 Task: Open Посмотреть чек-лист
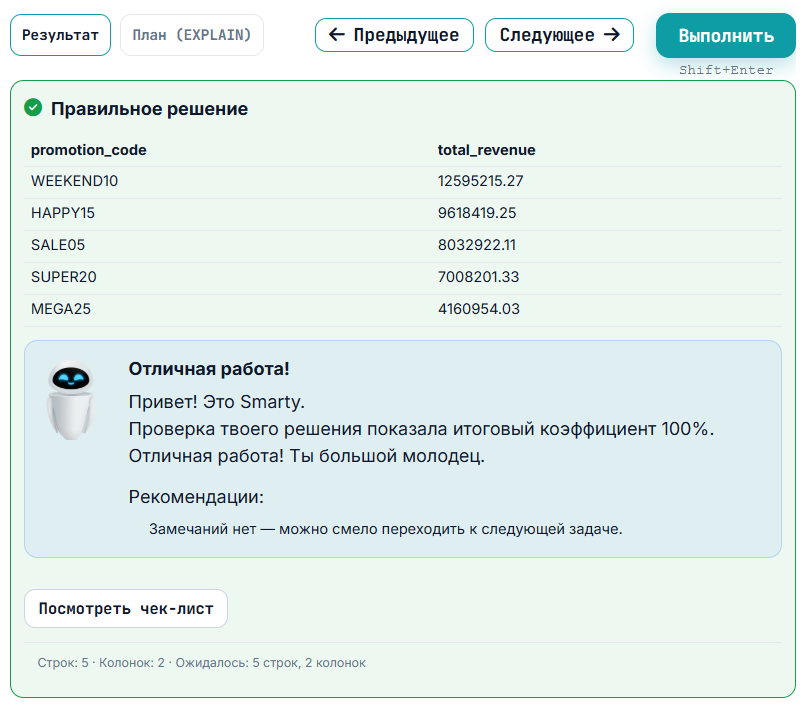point(125,608)
